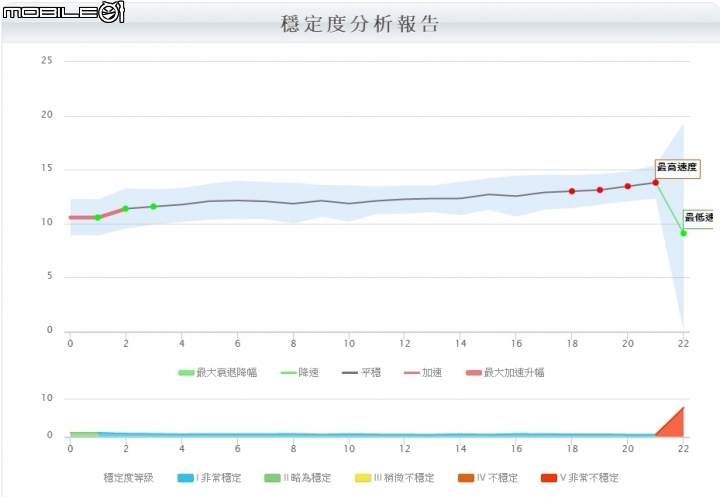Viewport: 720px width, 497px height.
Task: Select the green data point at x=22
Action: click(683, 233)
